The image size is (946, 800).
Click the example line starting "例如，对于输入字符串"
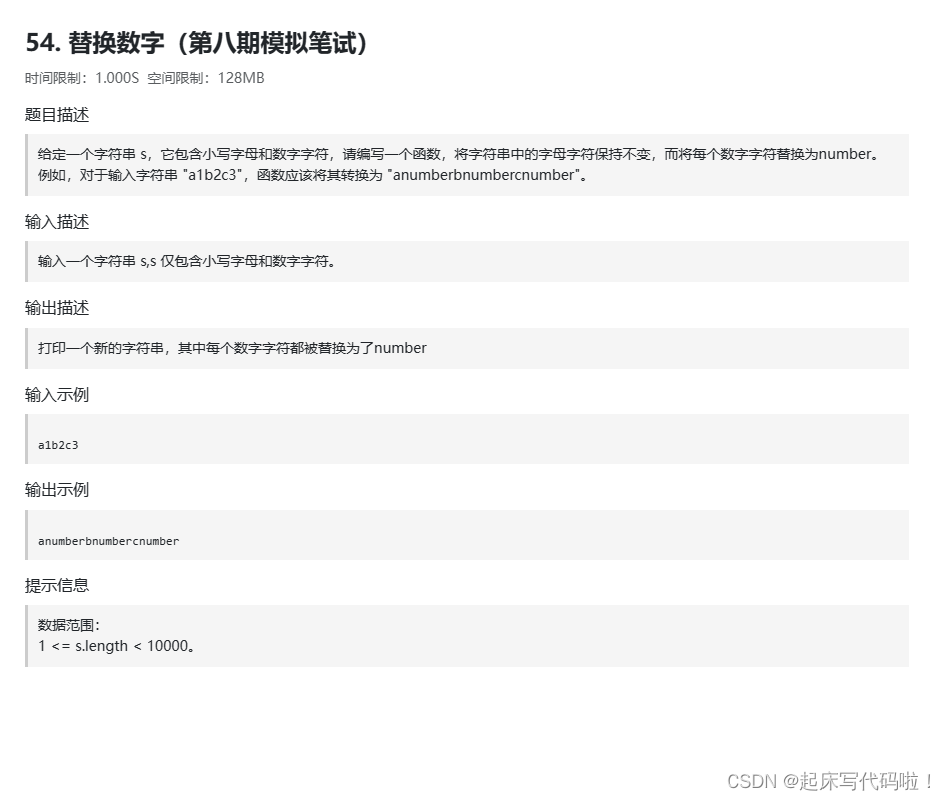click(x=313, y=175)
